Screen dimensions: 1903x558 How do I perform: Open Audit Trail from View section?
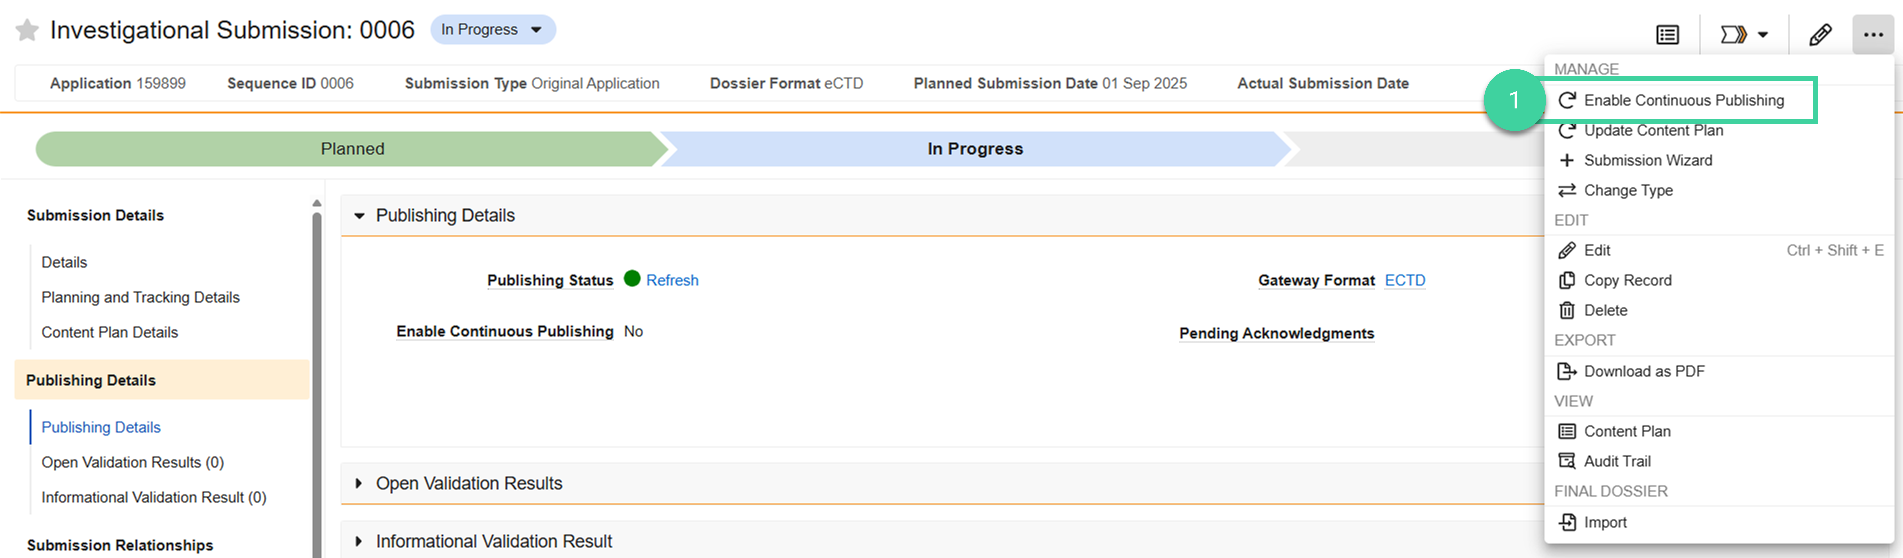coord(1616,461)
